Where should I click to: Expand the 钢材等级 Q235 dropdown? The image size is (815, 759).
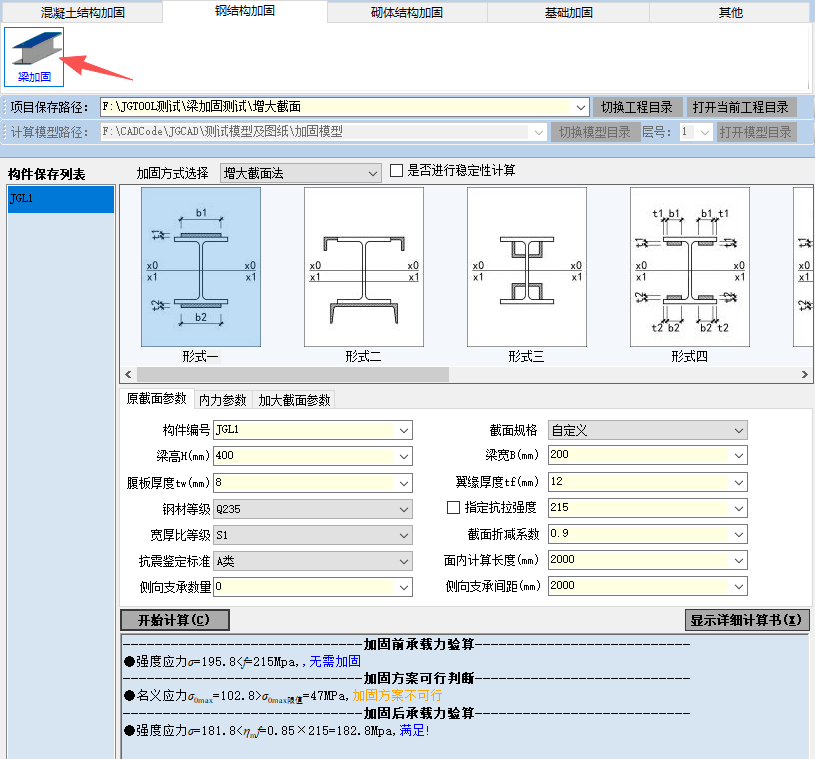click(312, 508)
